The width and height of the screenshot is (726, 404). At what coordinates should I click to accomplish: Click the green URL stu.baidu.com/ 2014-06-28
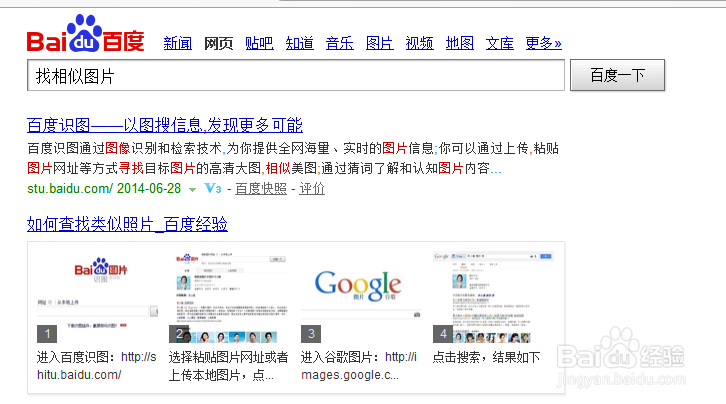coord(104,188)
